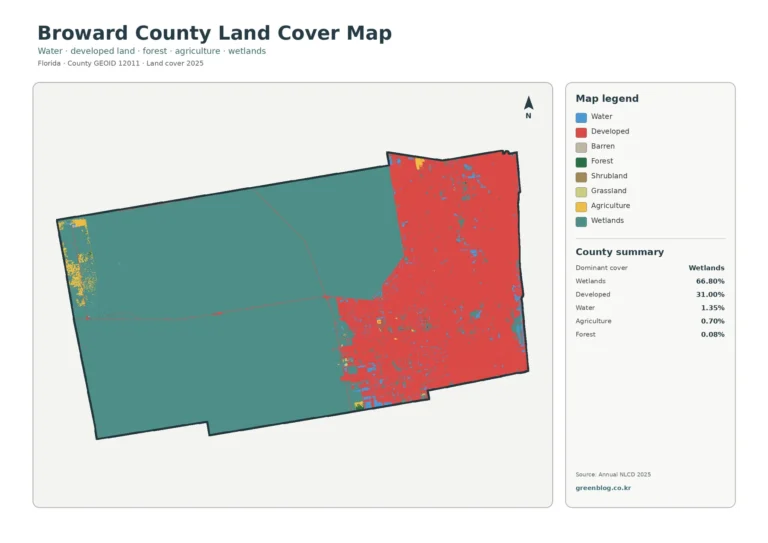Click the north arrow compass icon
This screenshot has height=543, width=768.
click(x=528, y=107)
